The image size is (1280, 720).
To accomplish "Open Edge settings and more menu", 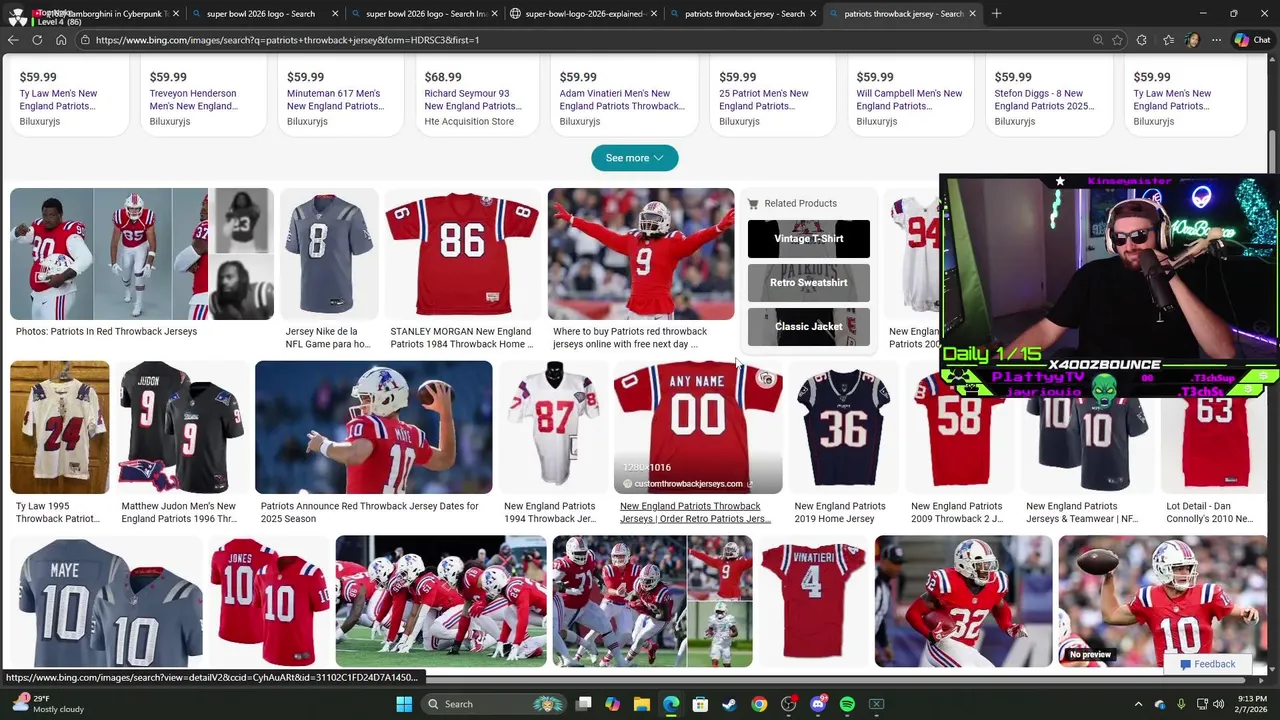I will (x=1216, y=40).
